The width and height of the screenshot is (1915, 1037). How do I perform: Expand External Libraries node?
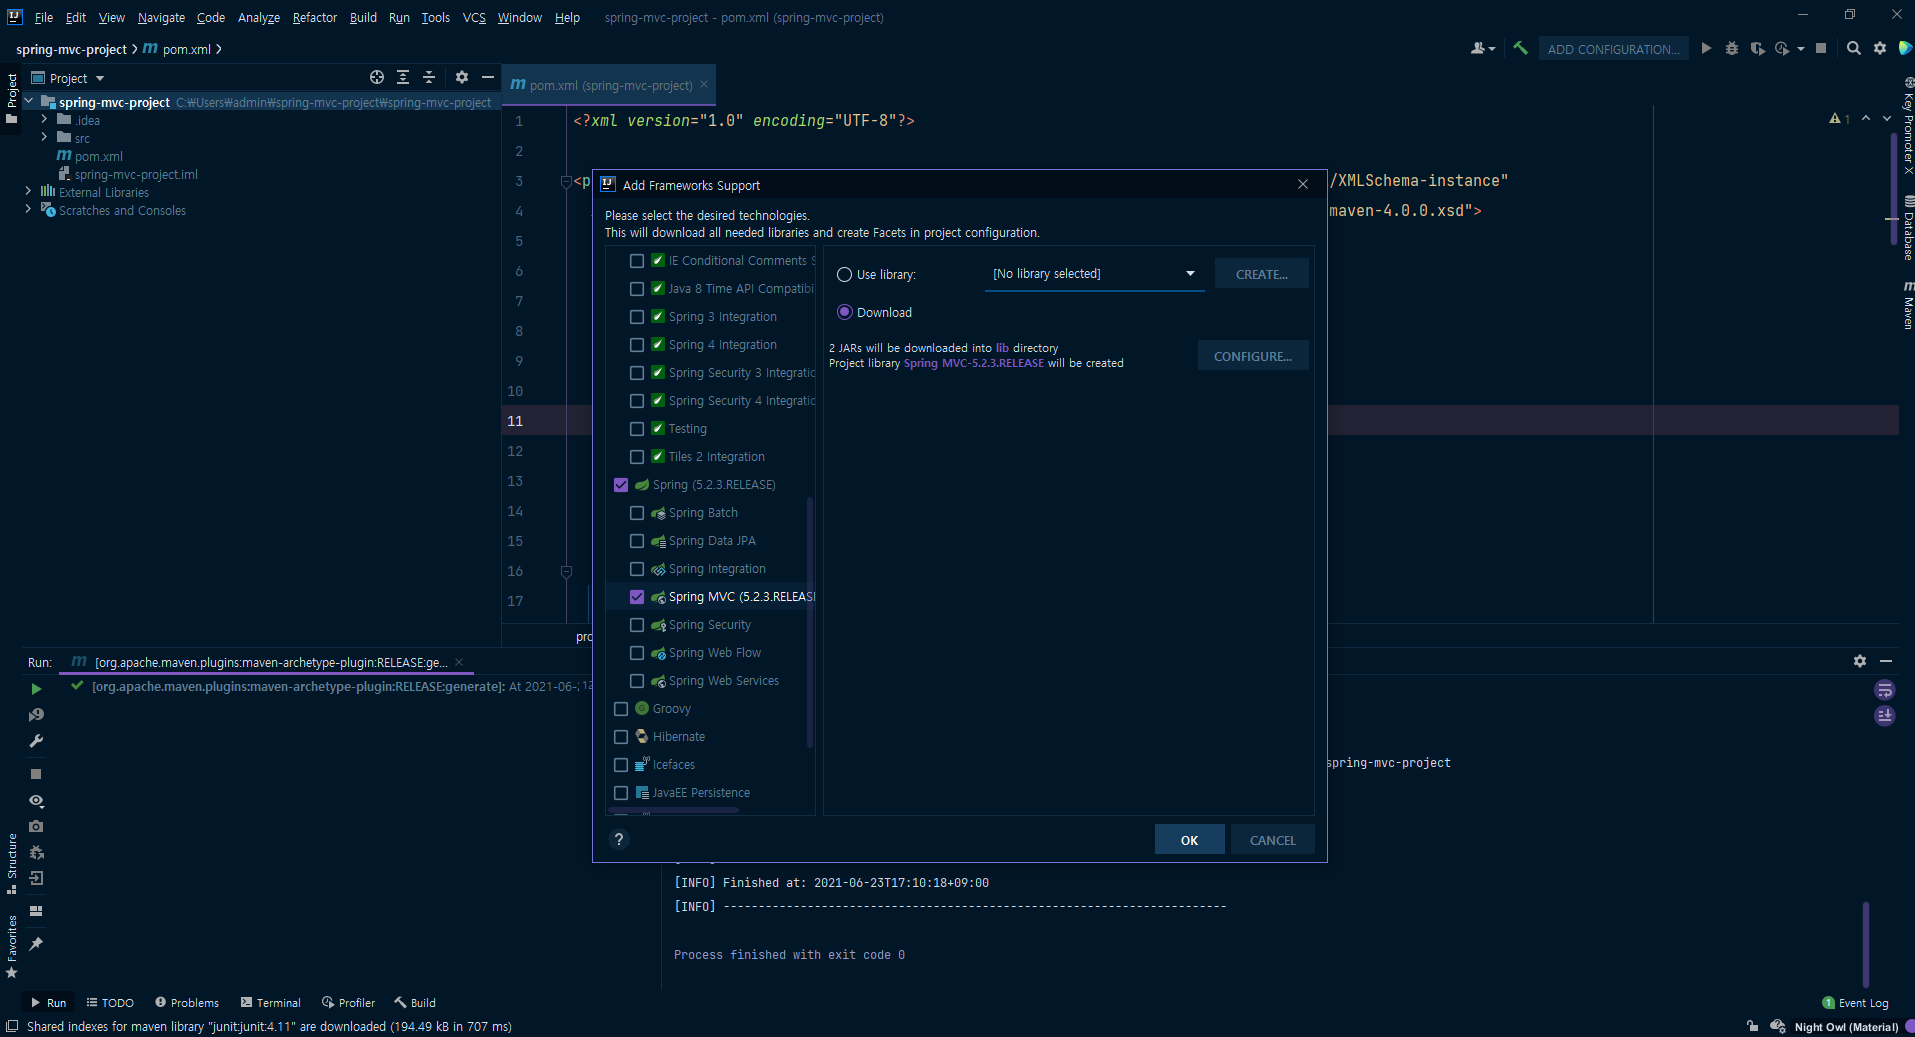[28, 191]
